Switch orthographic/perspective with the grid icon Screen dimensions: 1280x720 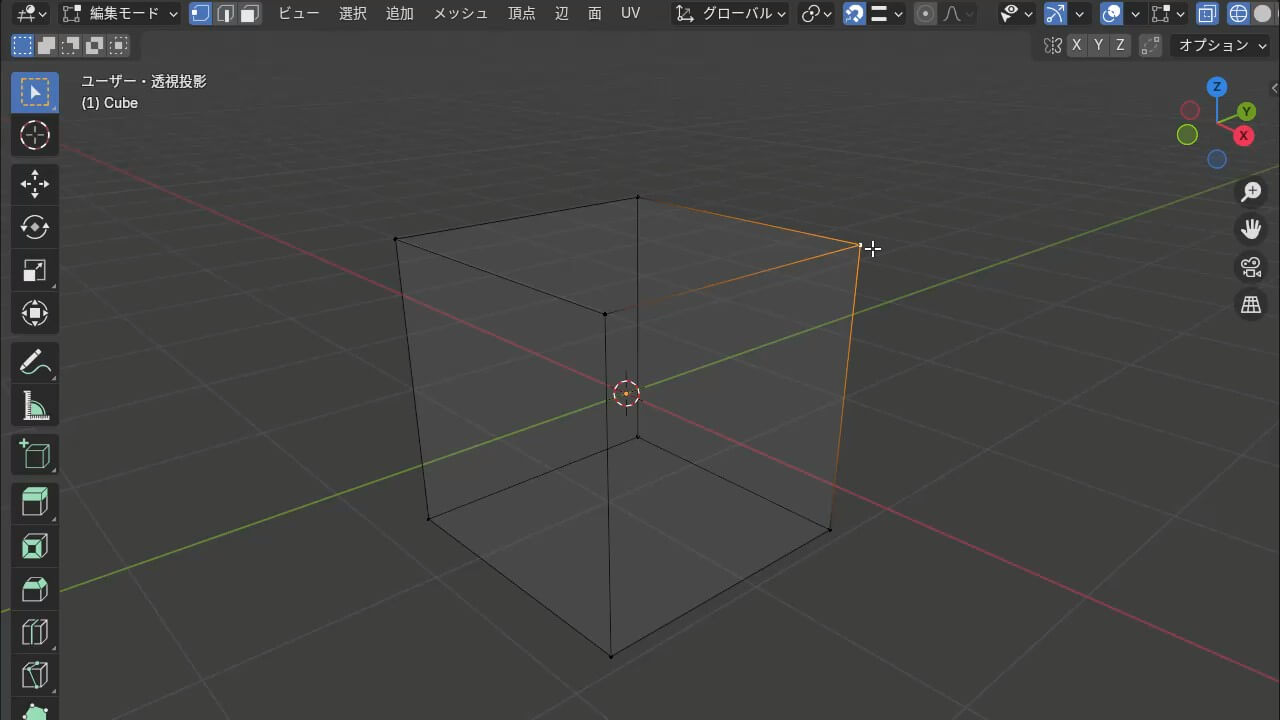pos(1251,305)
